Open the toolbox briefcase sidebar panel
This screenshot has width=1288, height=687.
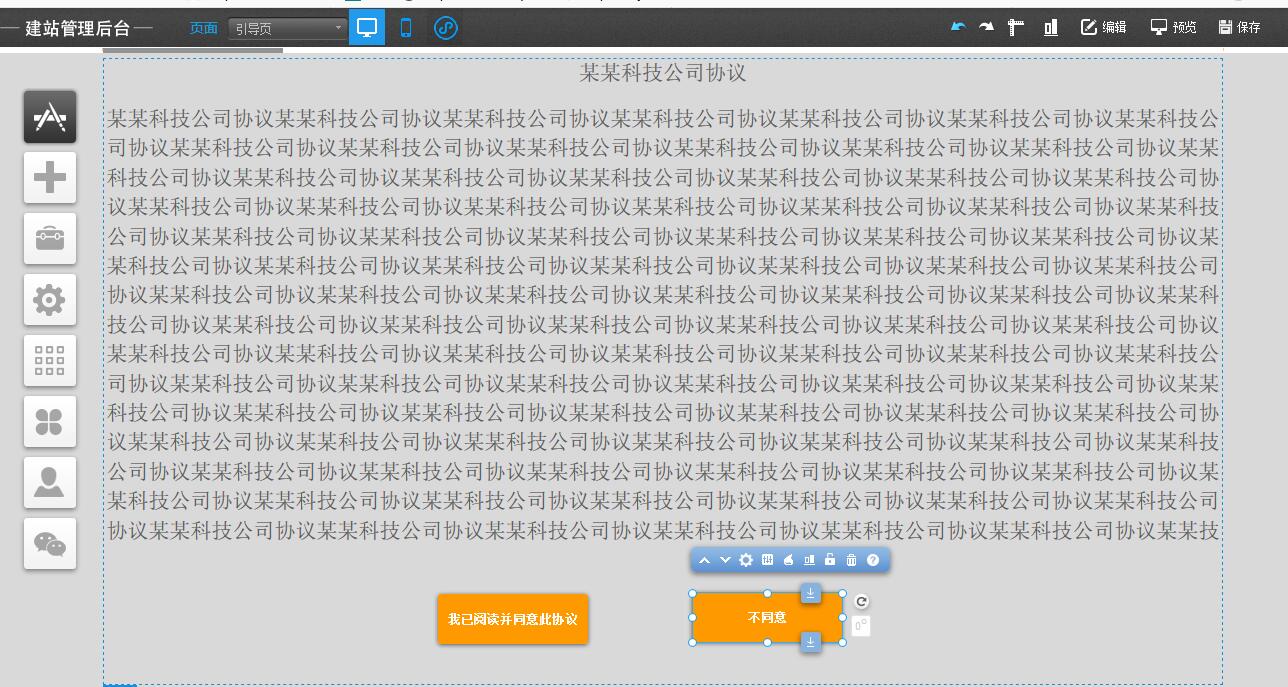(x=50, y=239)
